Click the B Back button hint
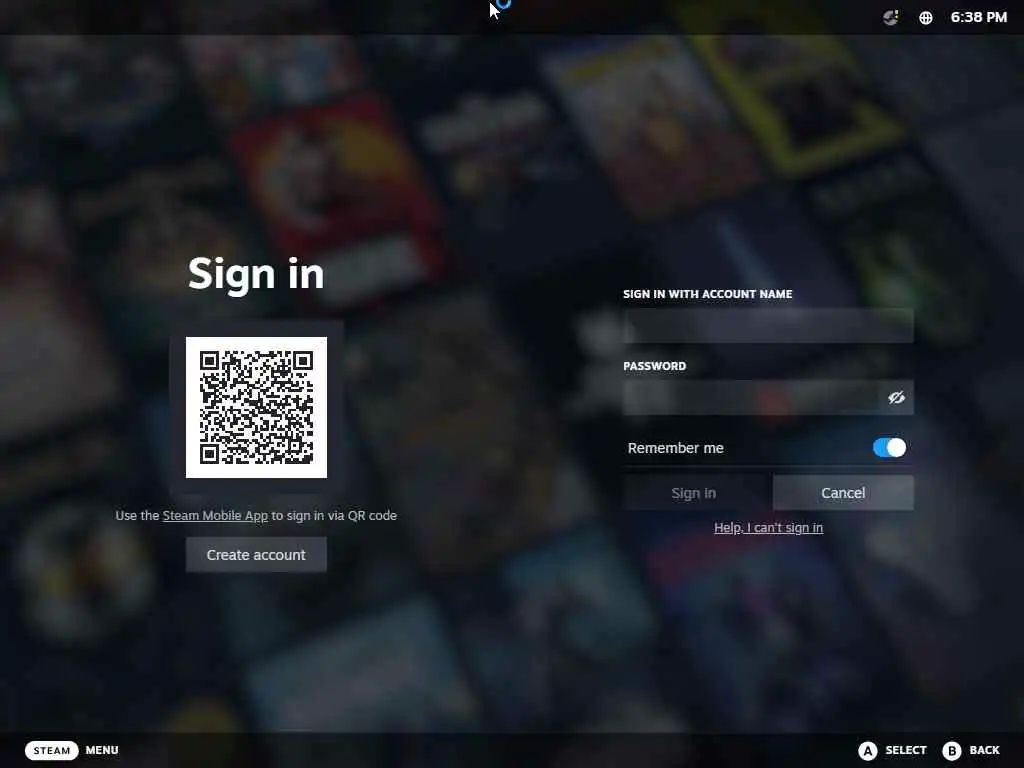1024x768 pixels. coord(971,750)
